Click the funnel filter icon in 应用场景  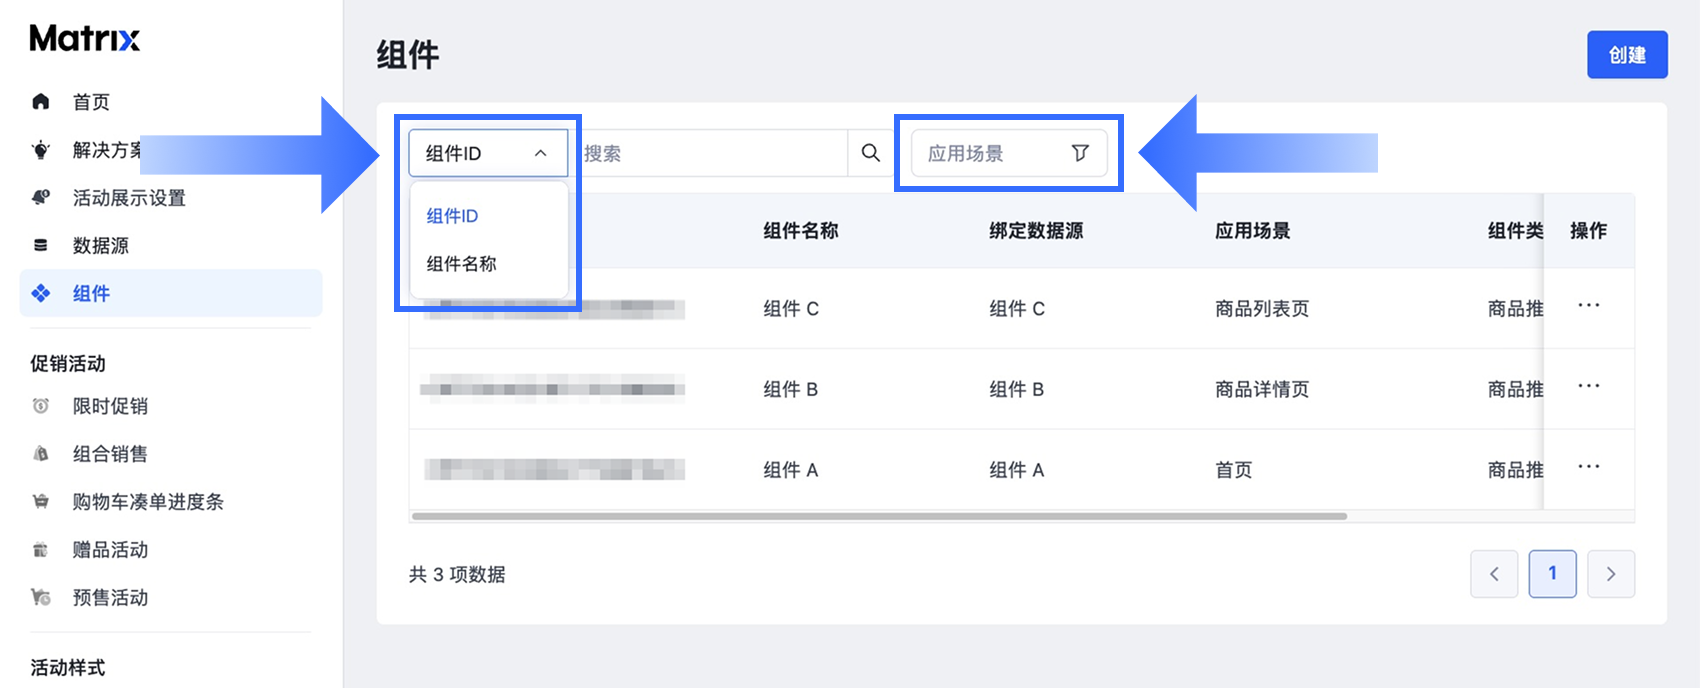[x=1080, y=153]
